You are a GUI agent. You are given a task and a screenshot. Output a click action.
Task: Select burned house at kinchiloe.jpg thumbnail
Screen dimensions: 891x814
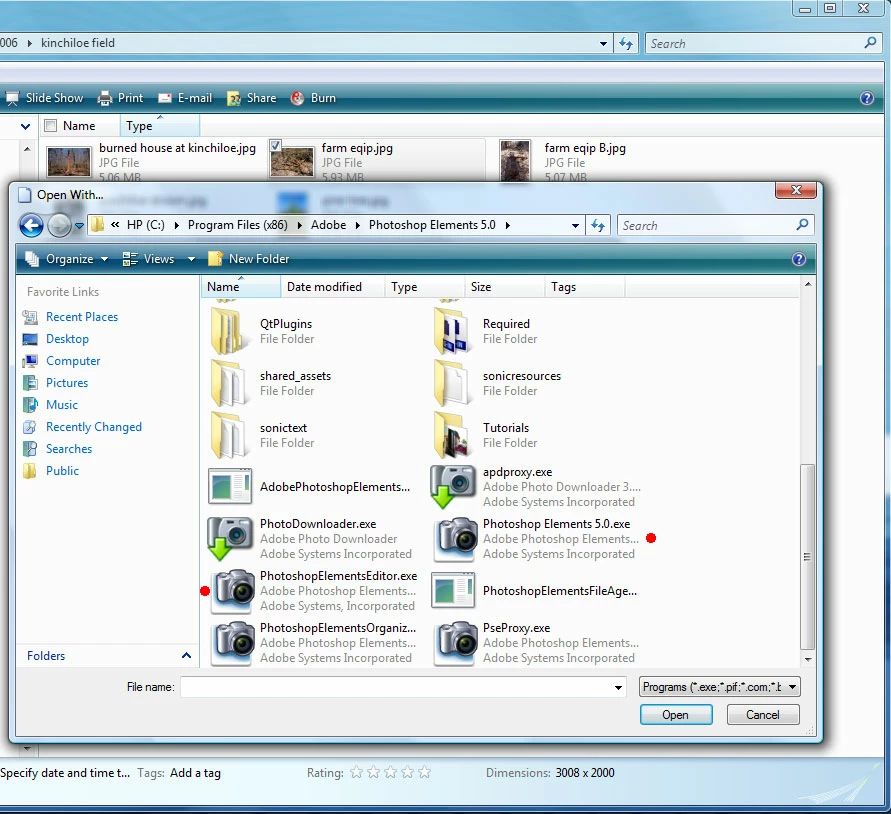click(x=68, y=163)
